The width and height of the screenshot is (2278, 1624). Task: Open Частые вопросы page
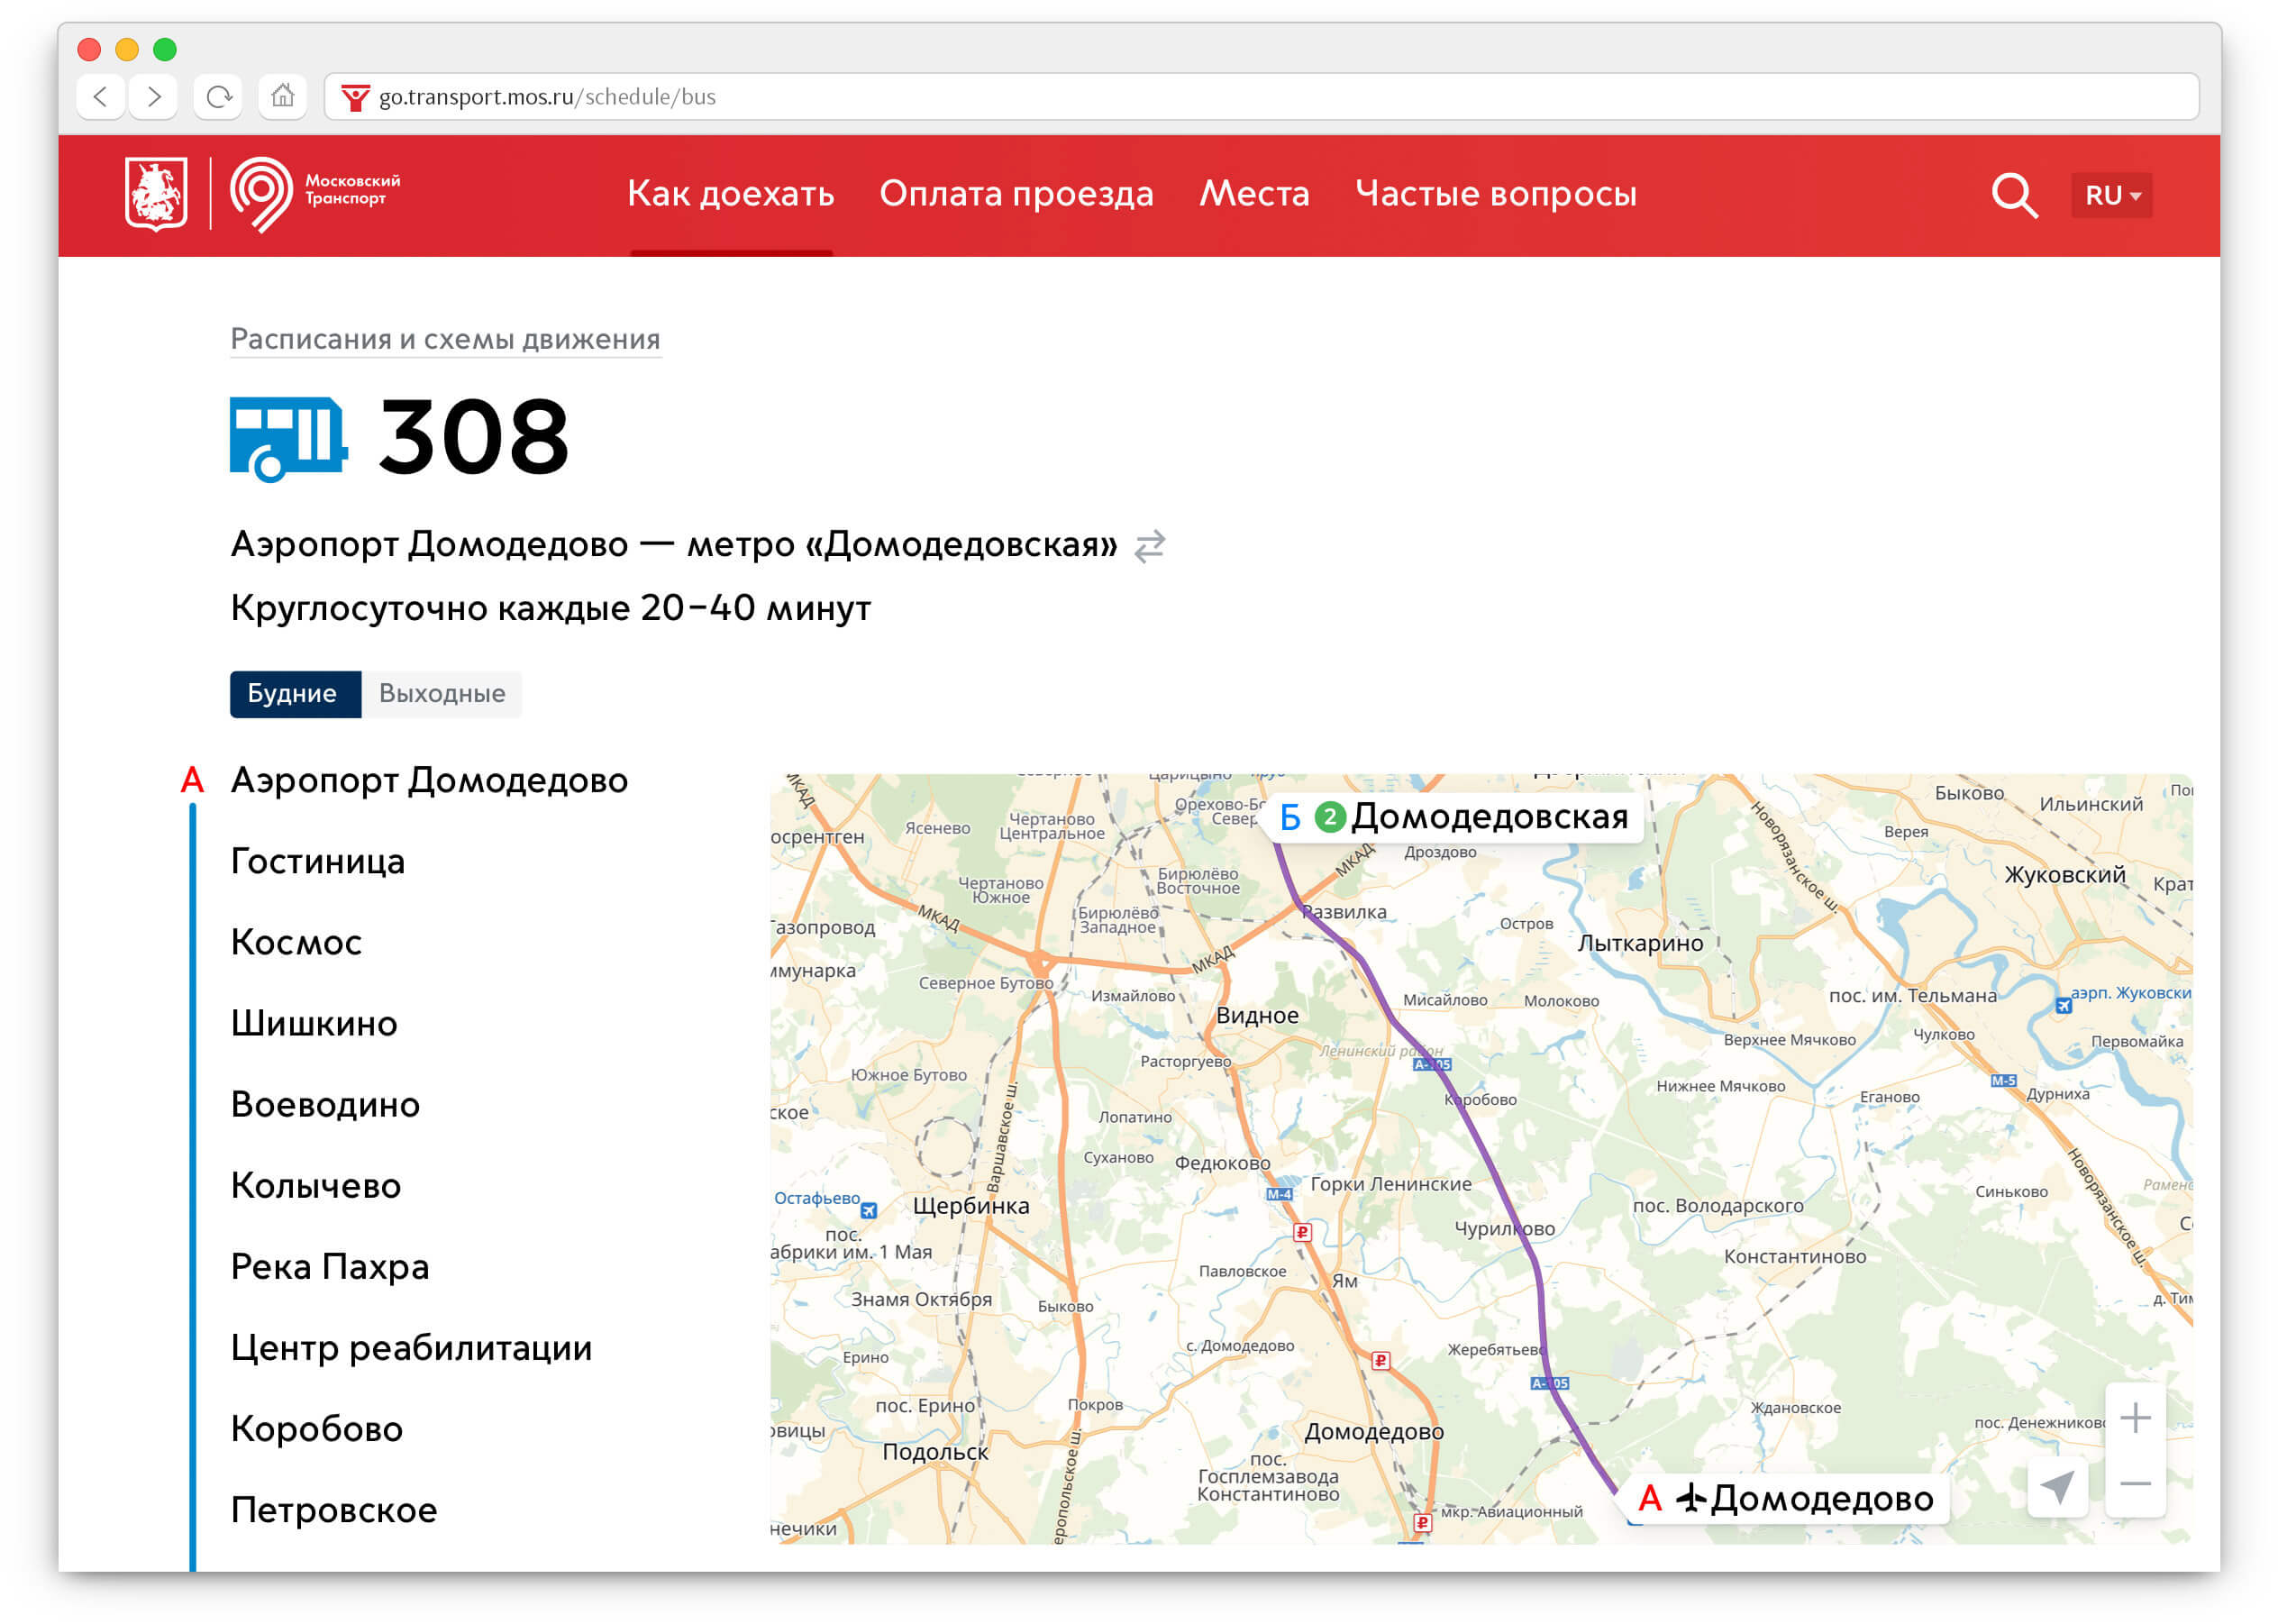point(1495,194)
